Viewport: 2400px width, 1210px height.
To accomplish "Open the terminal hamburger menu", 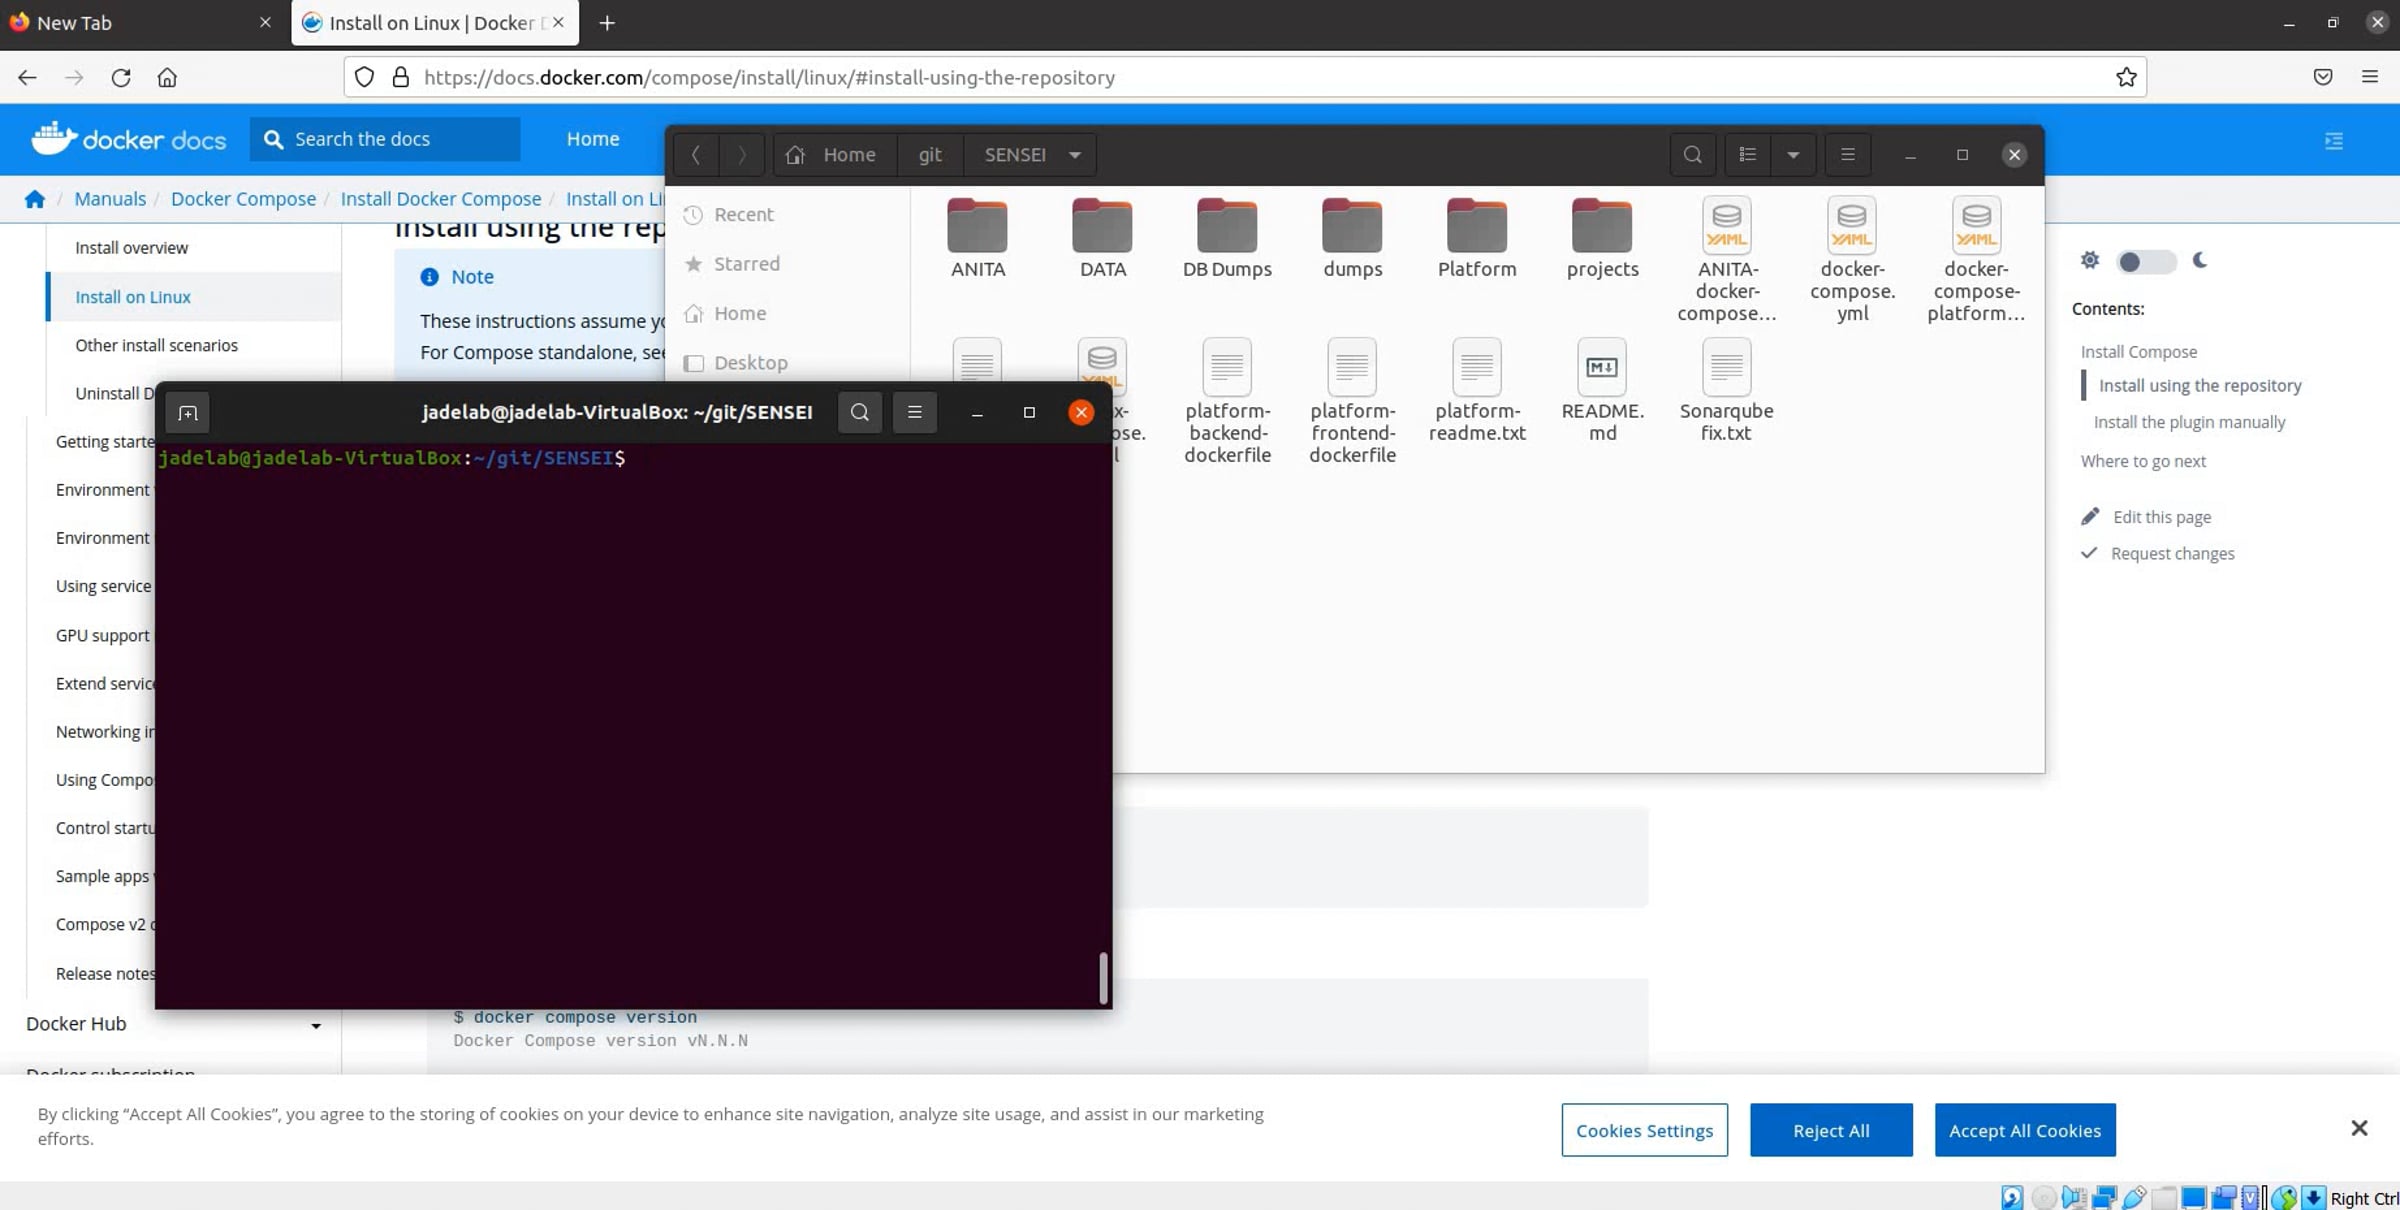I will click(914, 412).
